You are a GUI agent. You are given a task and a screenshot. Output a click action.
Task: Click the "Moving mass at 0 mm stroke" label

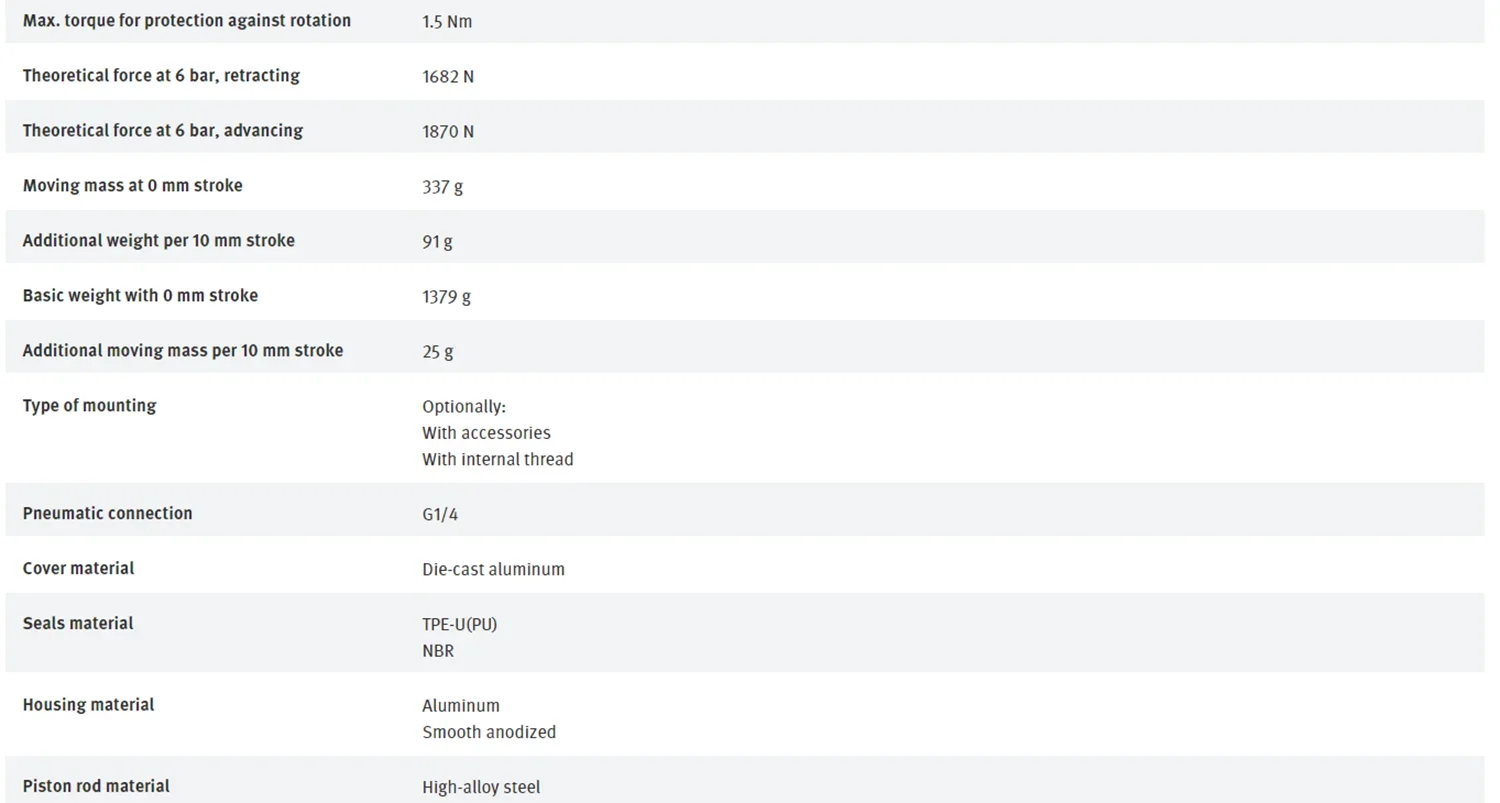point(132,186)
